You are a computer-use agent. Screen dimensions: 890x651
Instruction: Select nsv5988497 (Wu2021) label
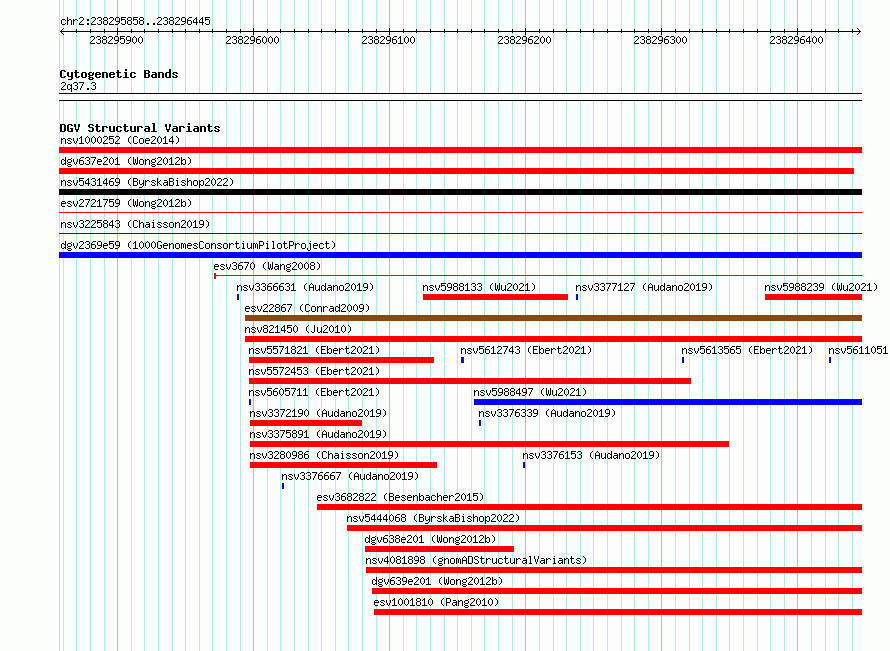[x=530, y=392]
